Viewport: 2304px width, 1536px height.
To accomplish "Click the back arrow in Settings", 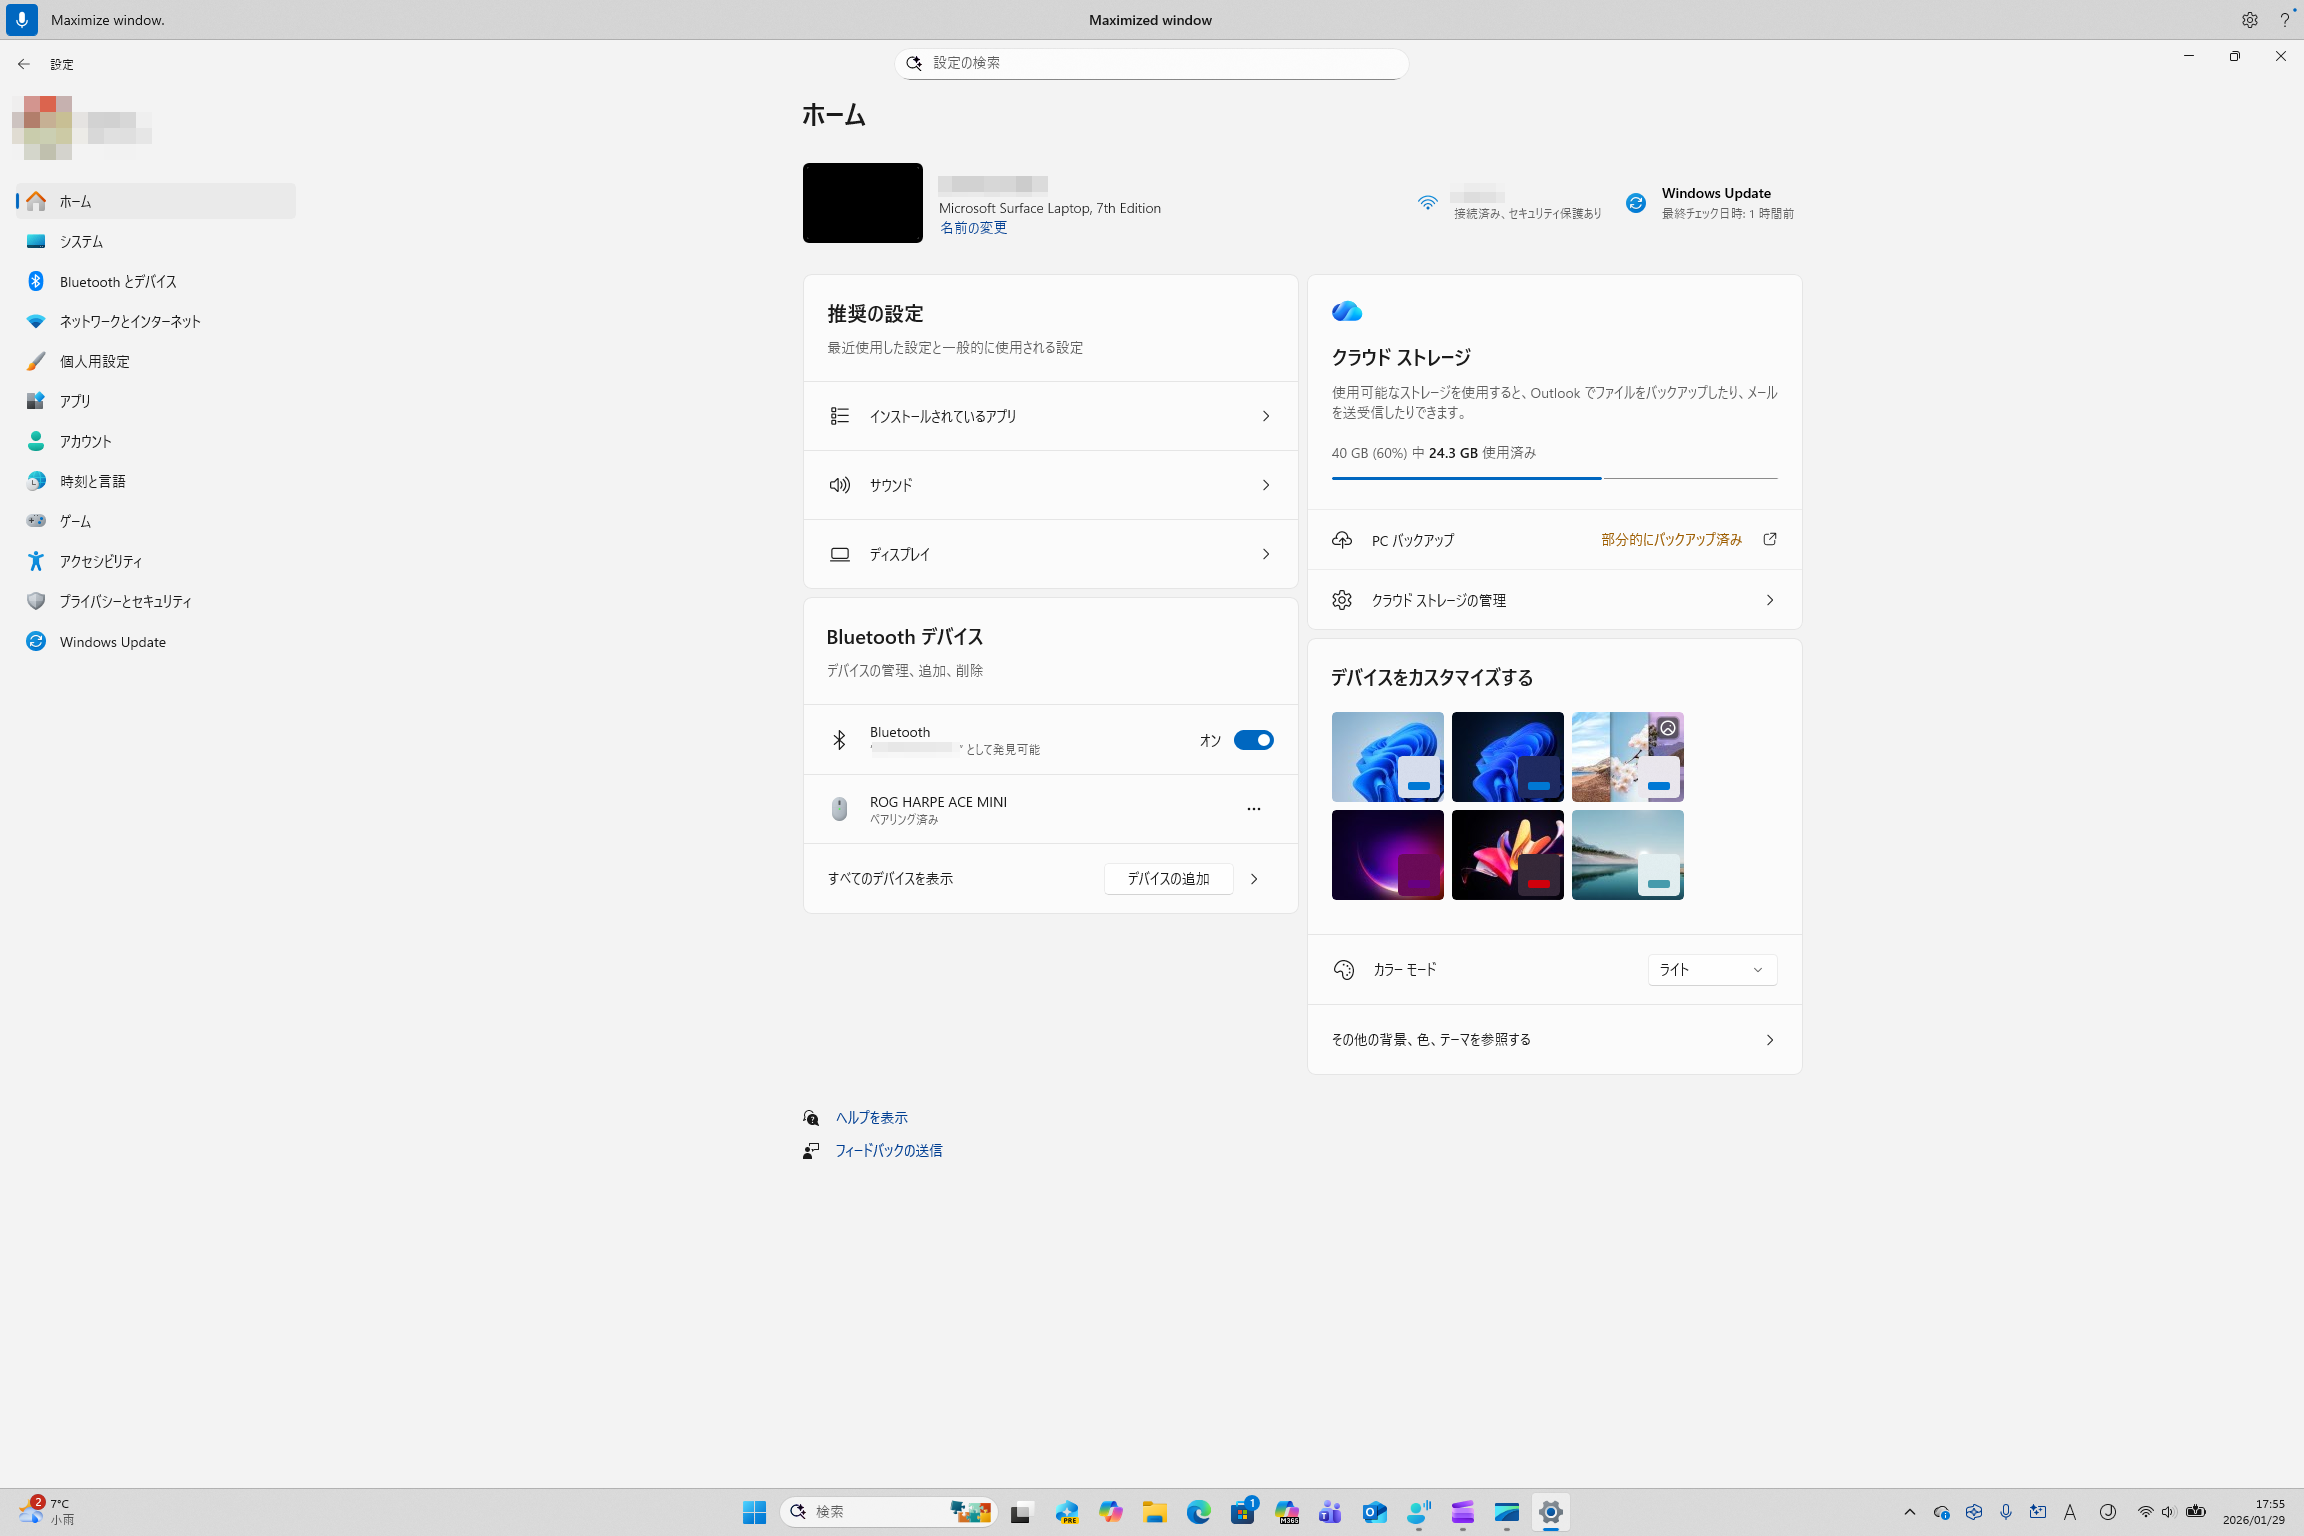I will 24,64.
